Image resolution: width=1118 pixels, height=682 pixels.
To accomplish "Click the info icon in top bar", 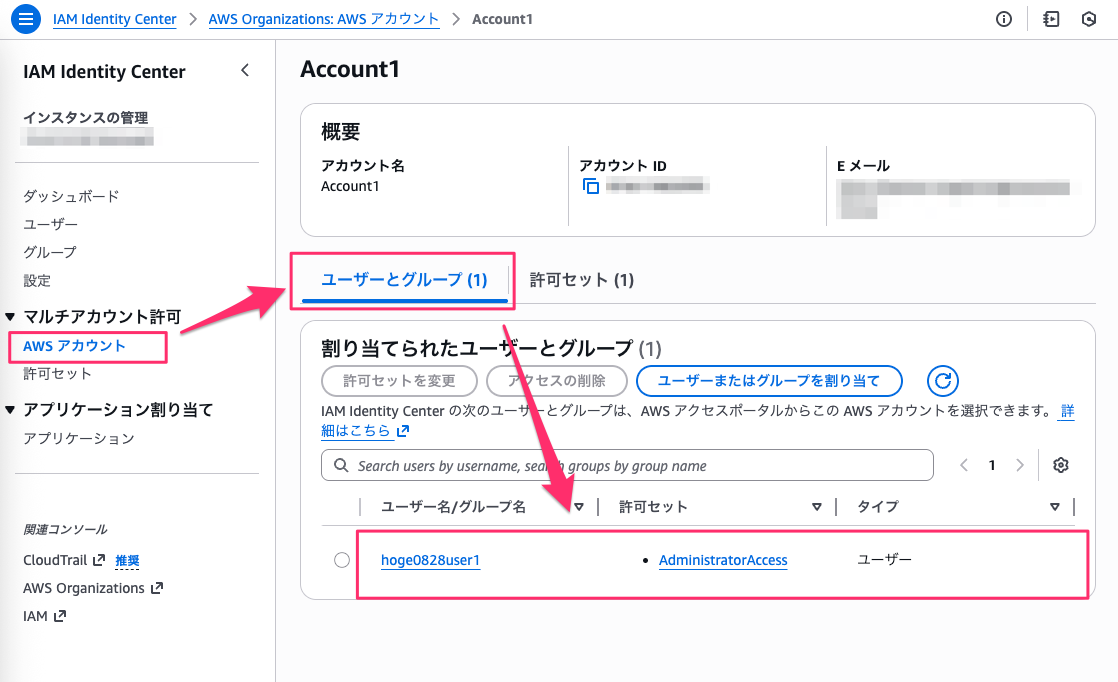I will [x=1004, y=19].
